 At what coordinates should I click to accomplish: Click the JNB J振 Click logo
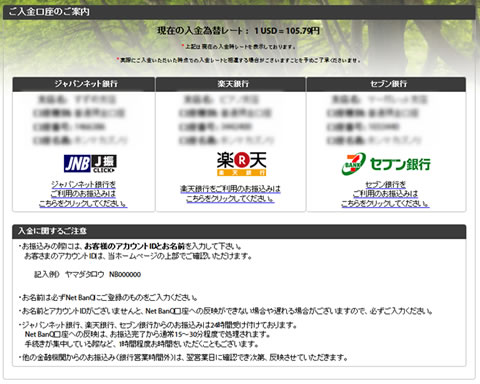click(x=90, y=163)
